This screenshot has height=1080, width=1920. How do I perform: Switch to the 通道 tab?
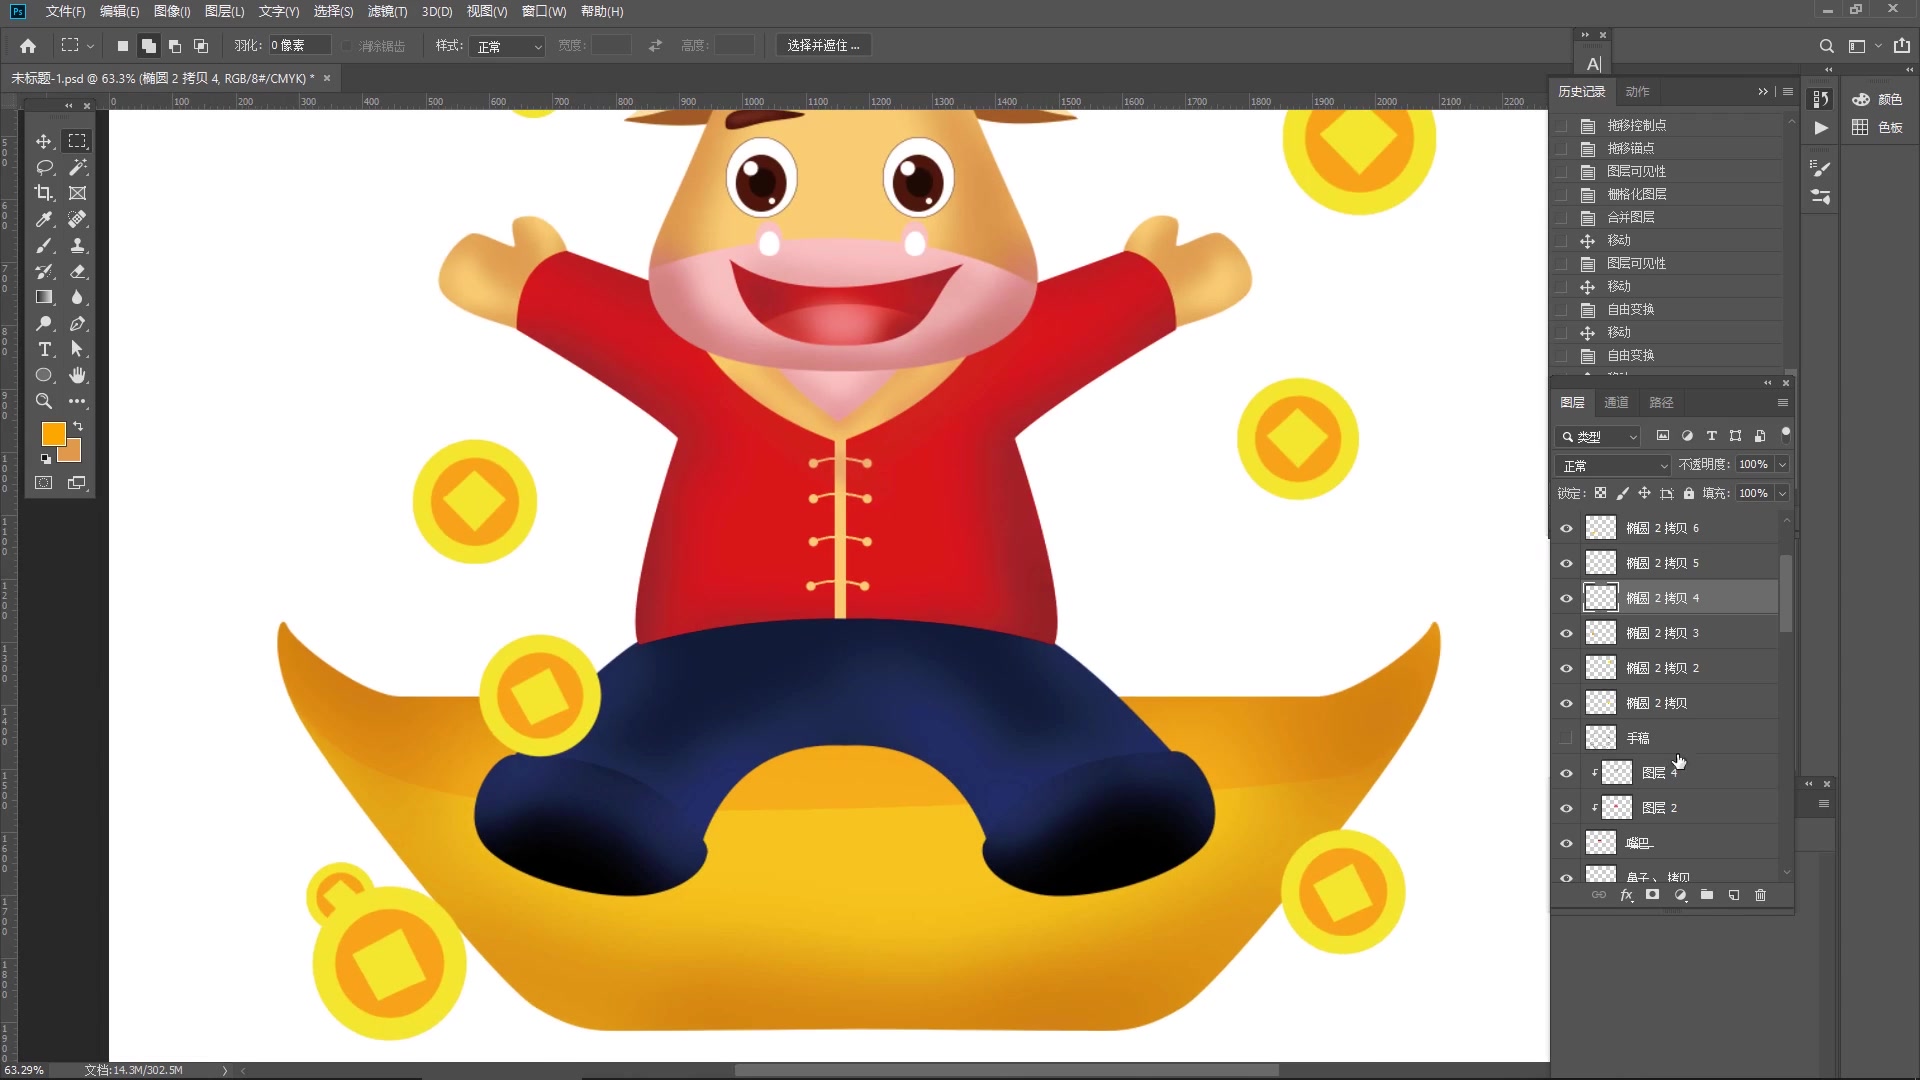pyautogui.click(x=1616, y=402)
